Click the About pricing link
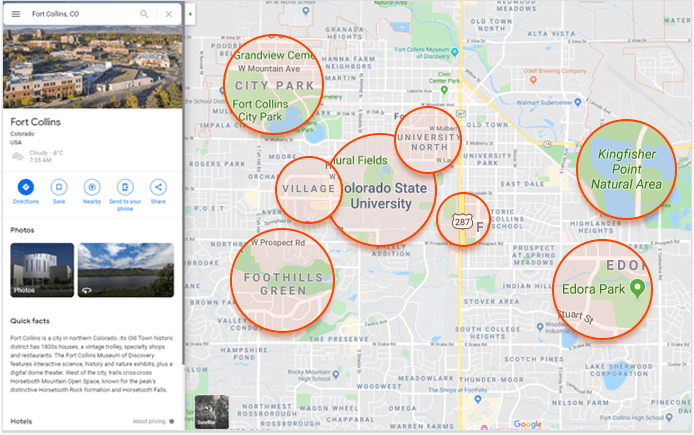The height and width of the screenshot is (435, 694). pyautogui.click(x=149, y=421)
